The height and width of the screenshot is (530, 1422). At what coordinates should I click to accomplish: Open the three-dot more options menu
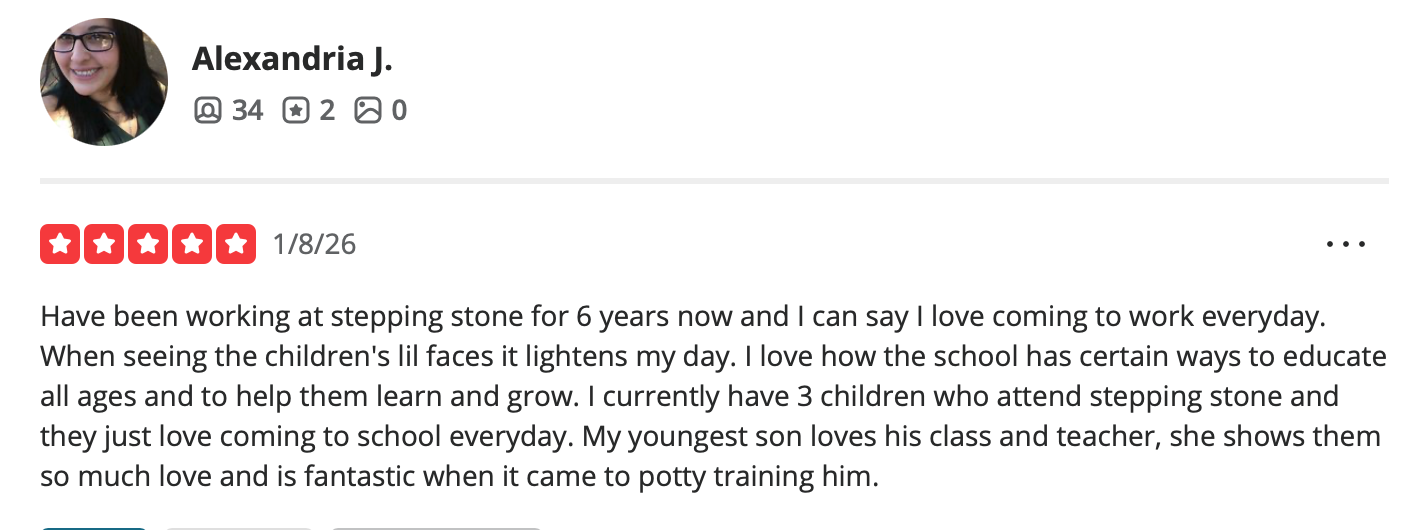[1345, 244]
